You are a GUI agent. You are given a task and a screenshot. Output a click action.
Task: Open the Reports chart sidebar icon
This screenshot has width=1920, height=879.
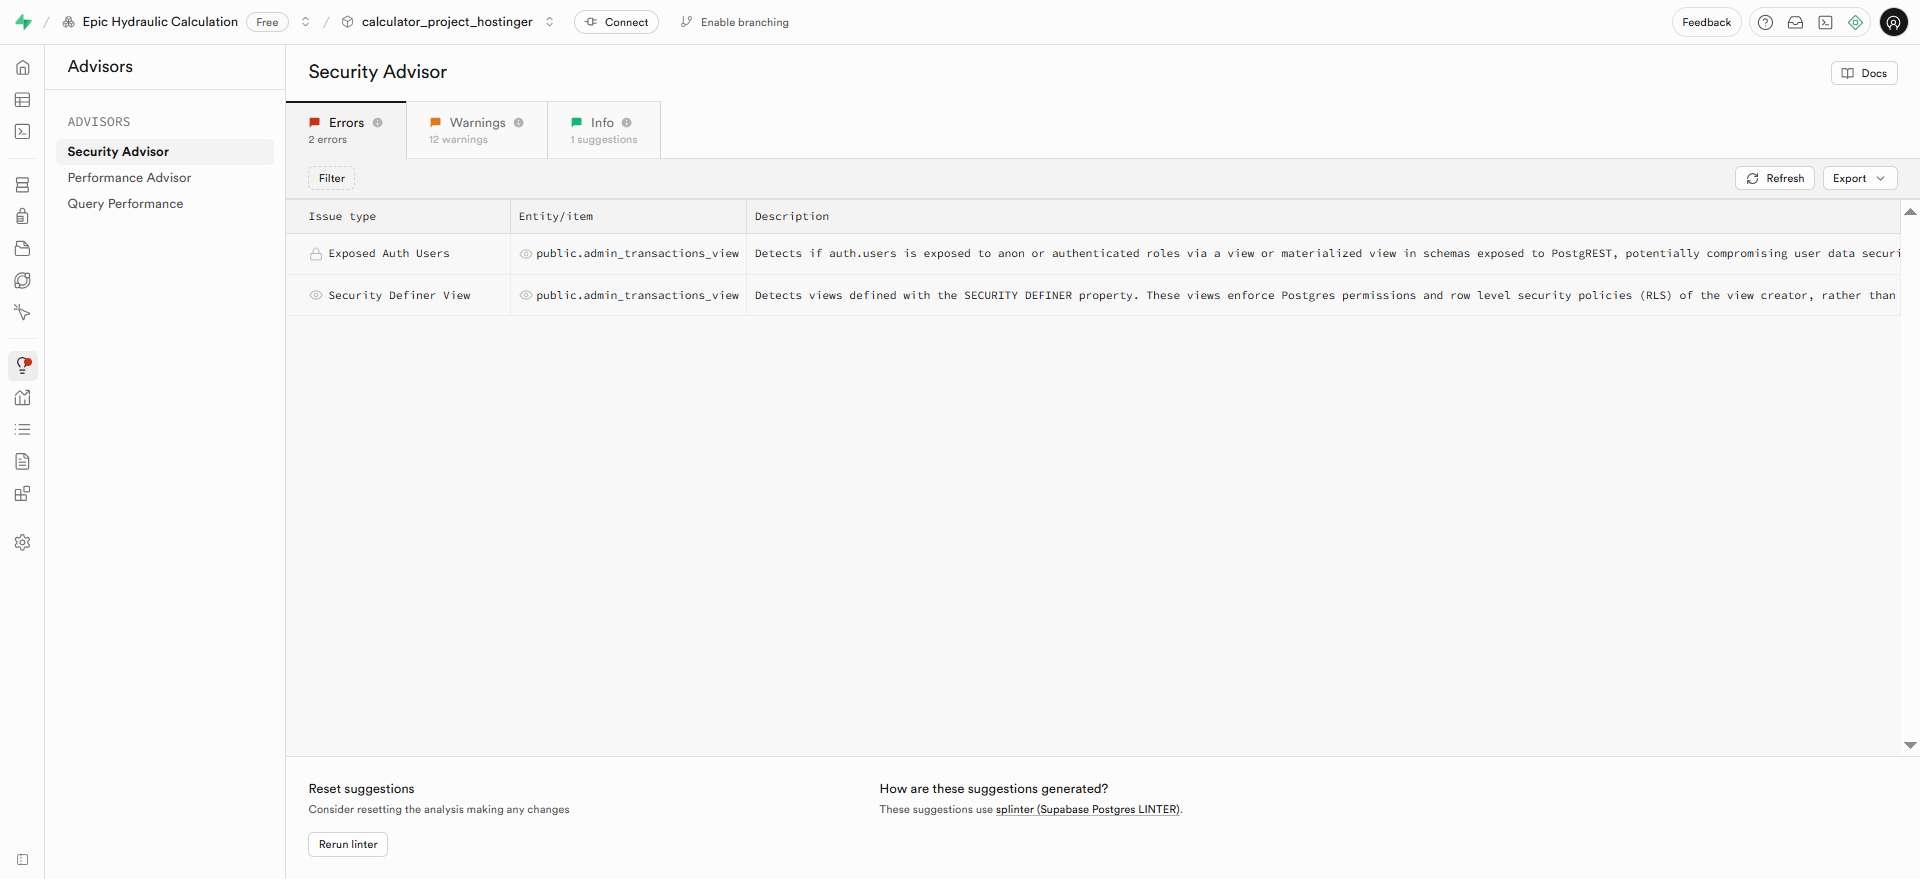(x=23, y=398)
